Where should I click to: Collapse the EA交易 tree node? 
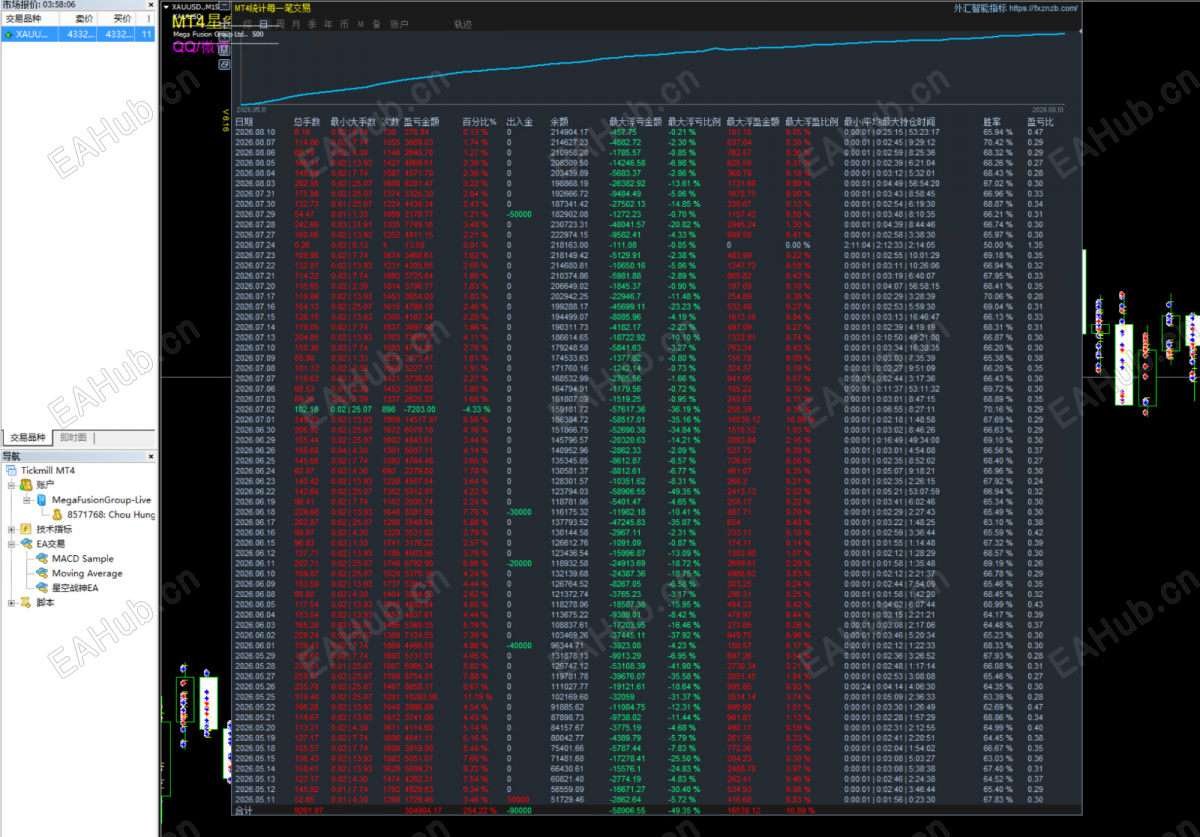(x=12, y=544)
